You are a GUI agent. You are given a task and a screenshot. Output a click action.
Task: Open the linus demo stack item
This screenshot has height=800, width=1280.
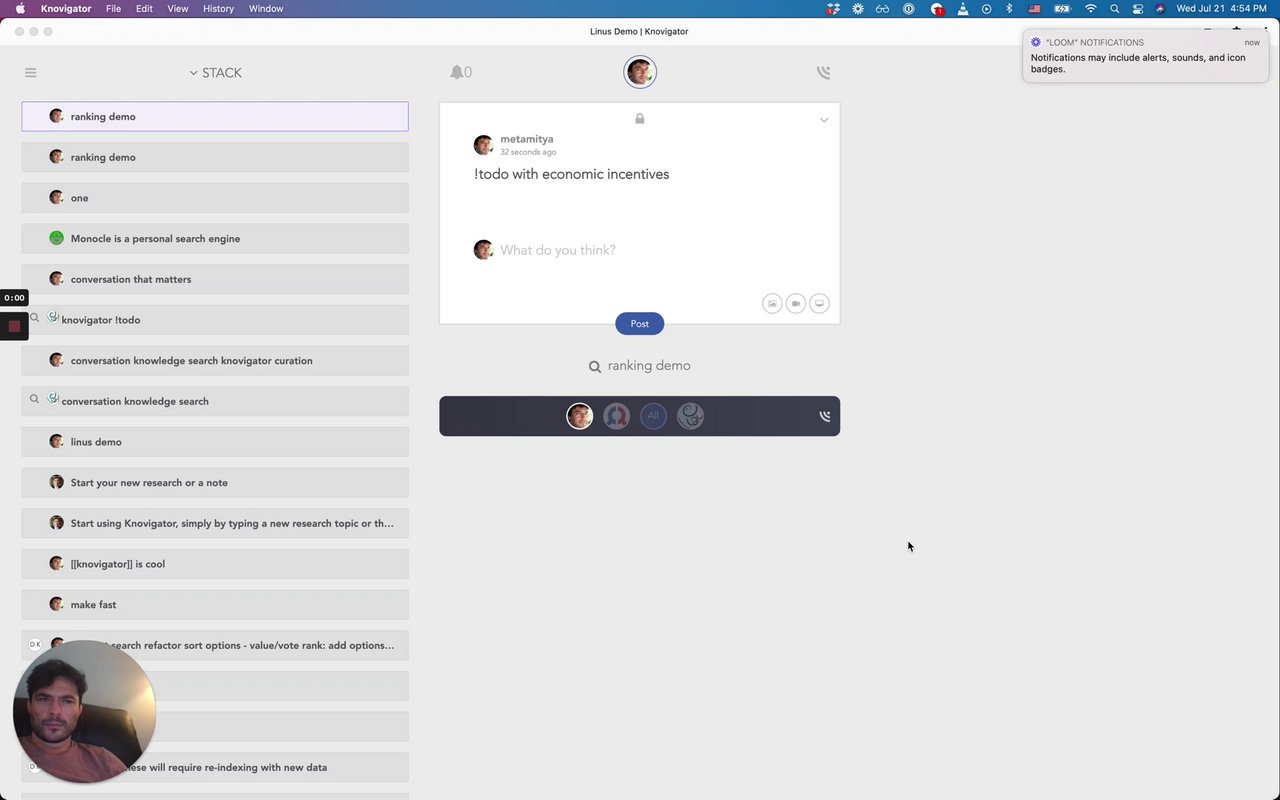(215, 442)
